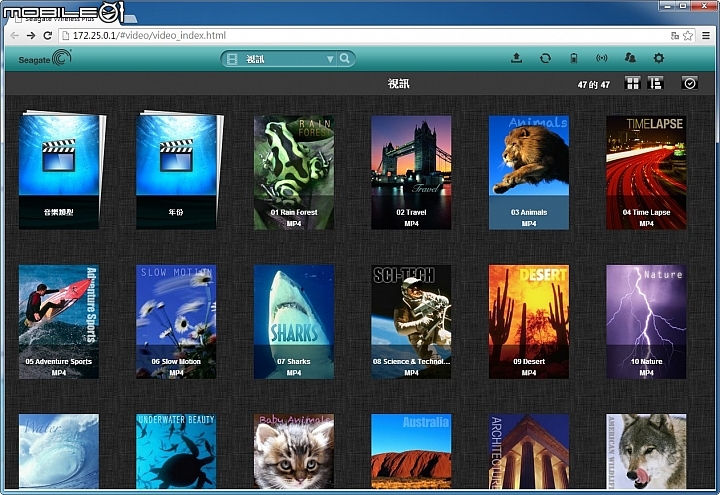
Task: Open the 01 Rain Forest video
Action: 294,172
